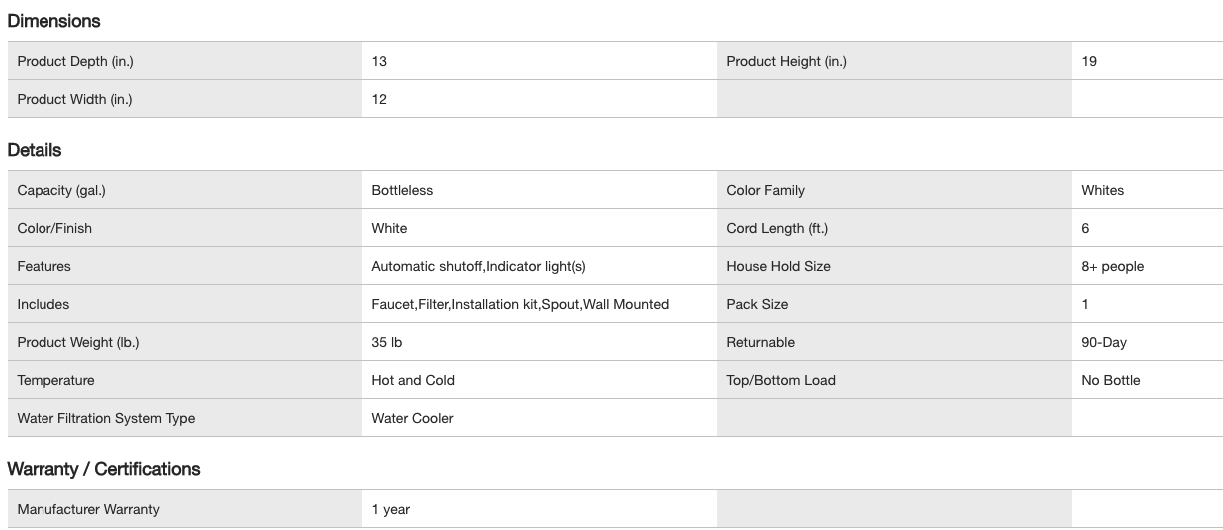Select the Water Filtration System Type label
The image size is (1223, 530).
[106, 418]
